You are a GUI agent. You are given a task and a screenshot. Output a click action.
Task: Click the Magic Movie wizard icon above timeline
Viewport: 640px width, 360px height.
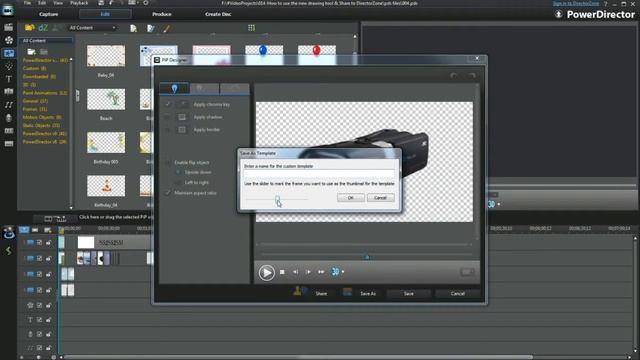point(9,233)
